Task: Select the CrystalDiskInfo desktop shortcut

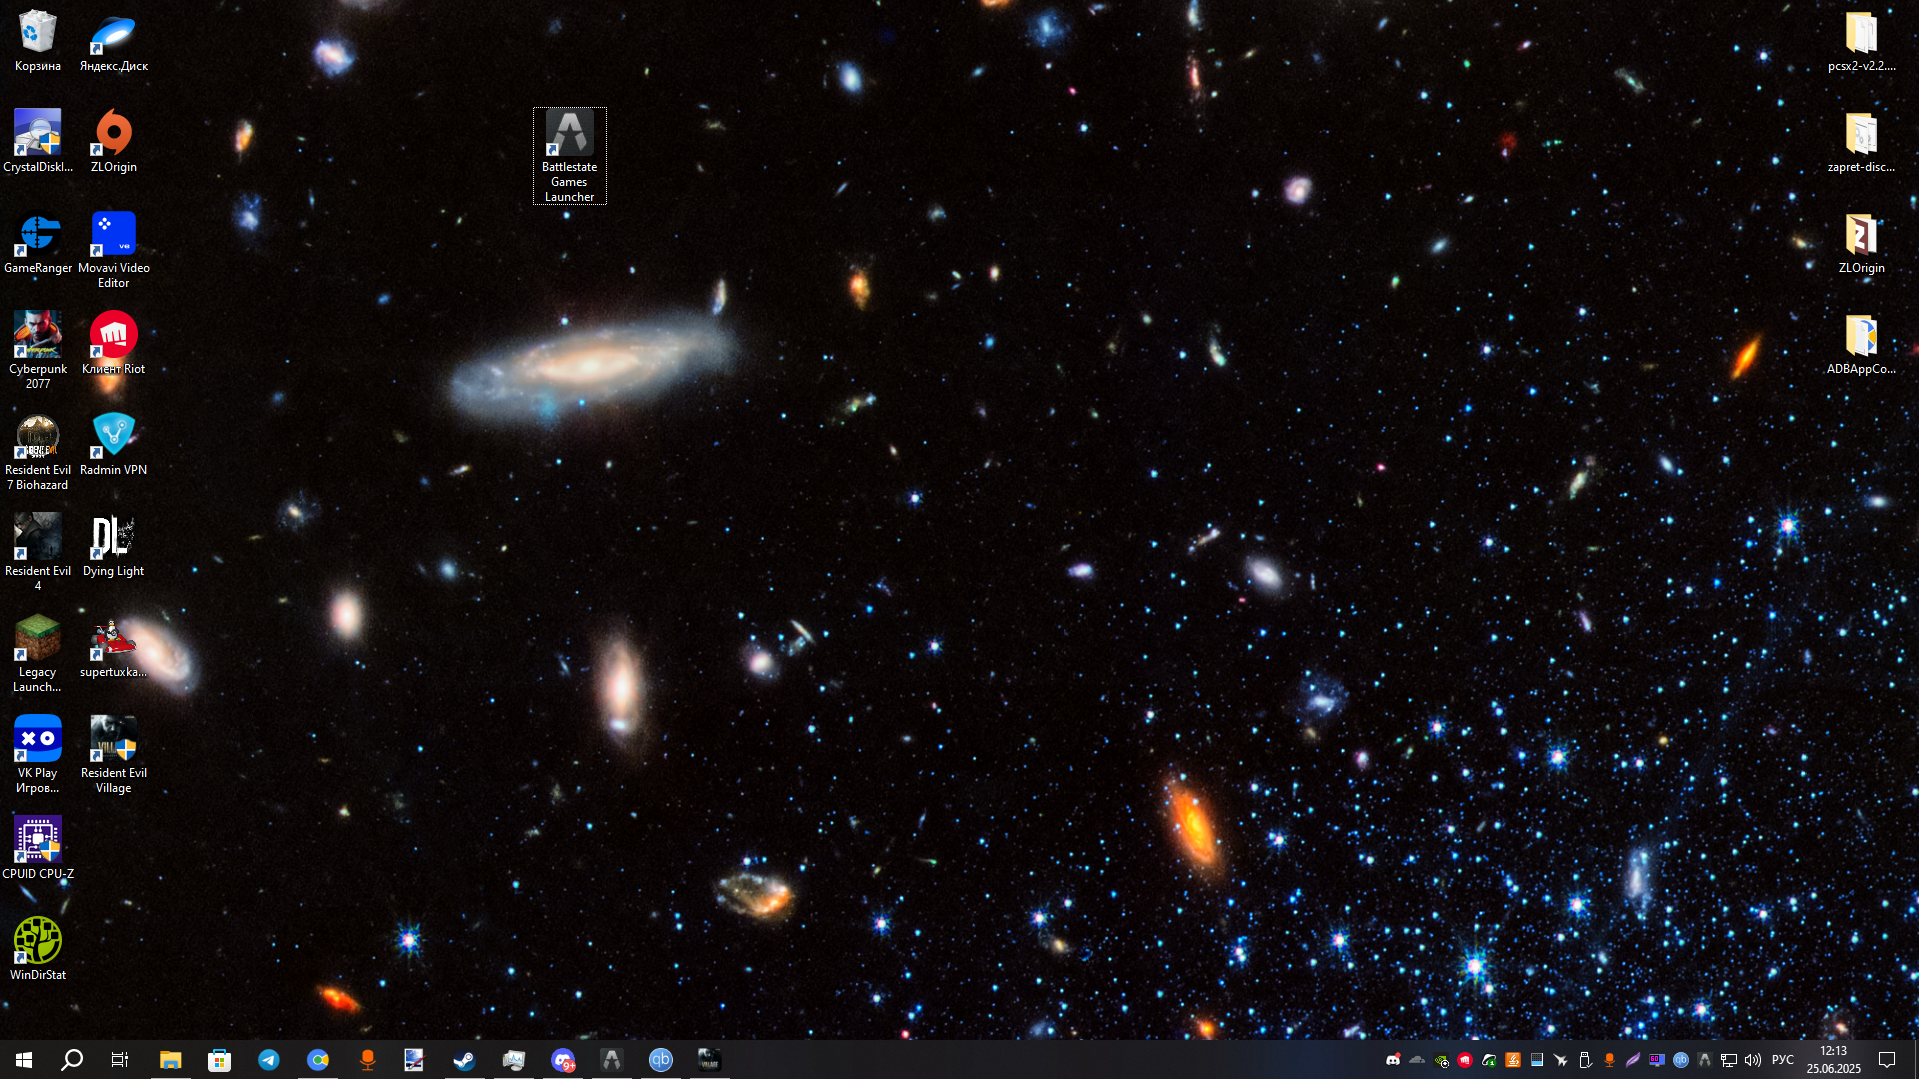Action: (x=38, y=142)
